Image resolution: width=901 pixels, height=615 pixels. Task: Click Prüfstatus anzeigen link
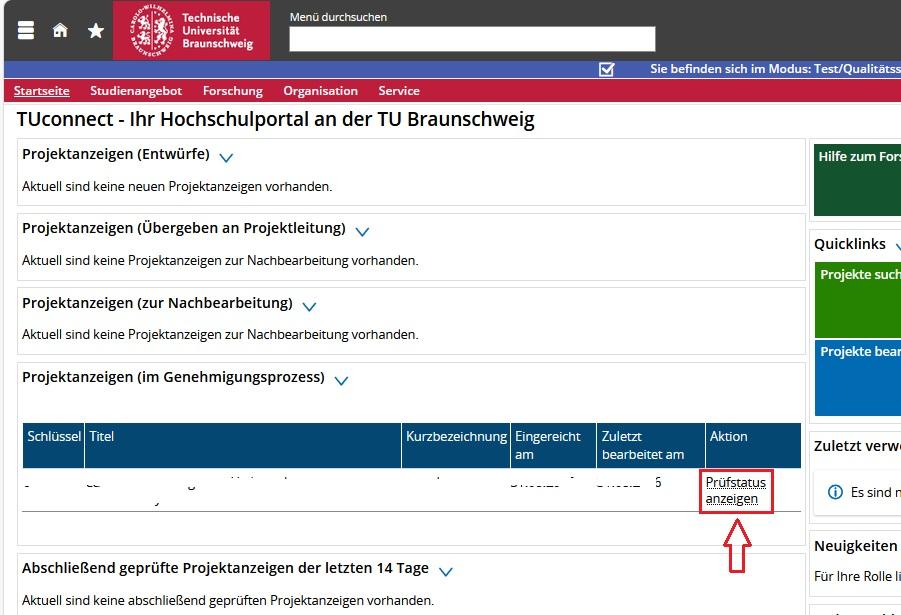pos(736,490)
